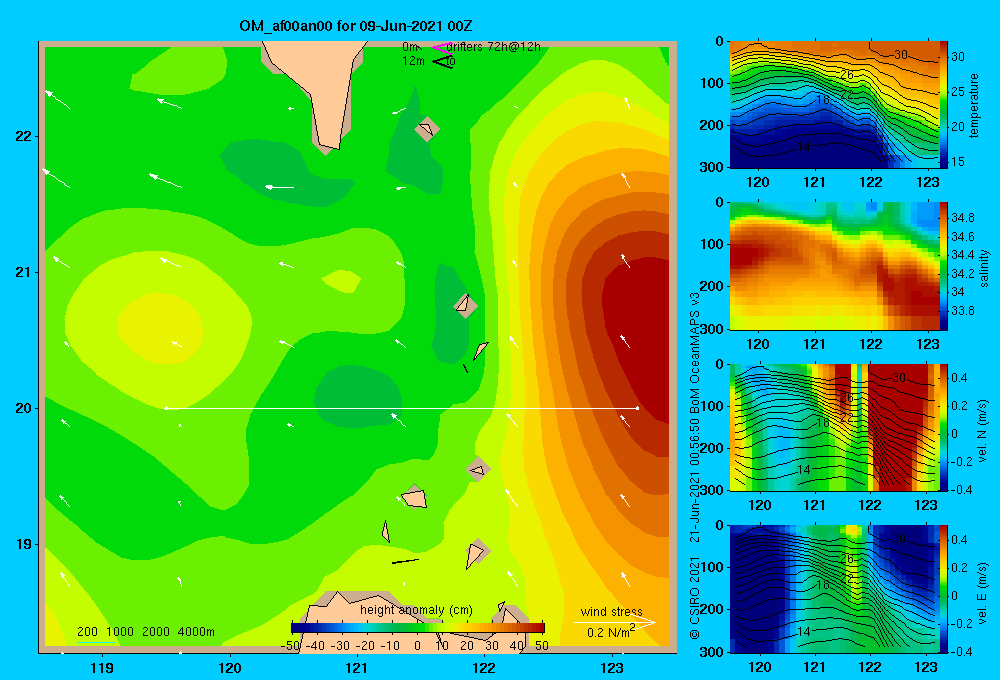Viewport: 1000px width, 680px height.
Task: Click the vel. E color scale bar
Action: 944,589
